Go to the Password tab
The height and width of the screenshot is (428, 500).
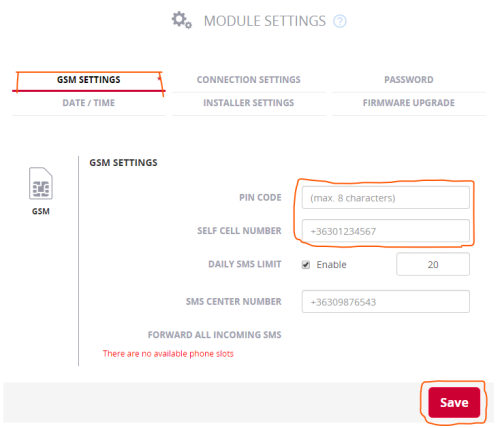tap(409, 80)
